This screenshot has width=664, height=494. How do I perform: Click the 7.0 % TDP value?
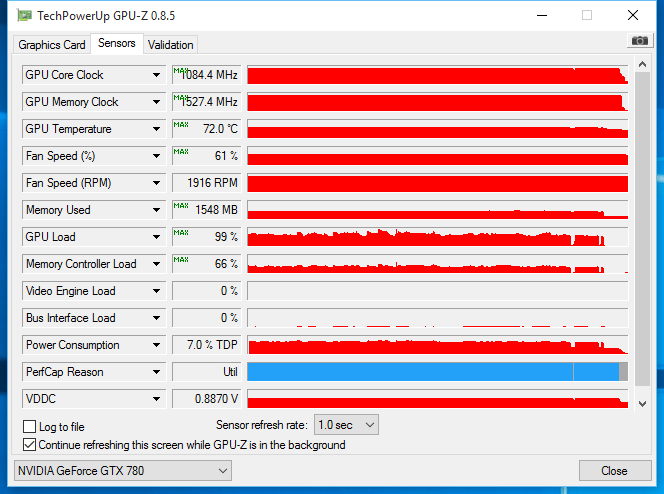point(207,345)
